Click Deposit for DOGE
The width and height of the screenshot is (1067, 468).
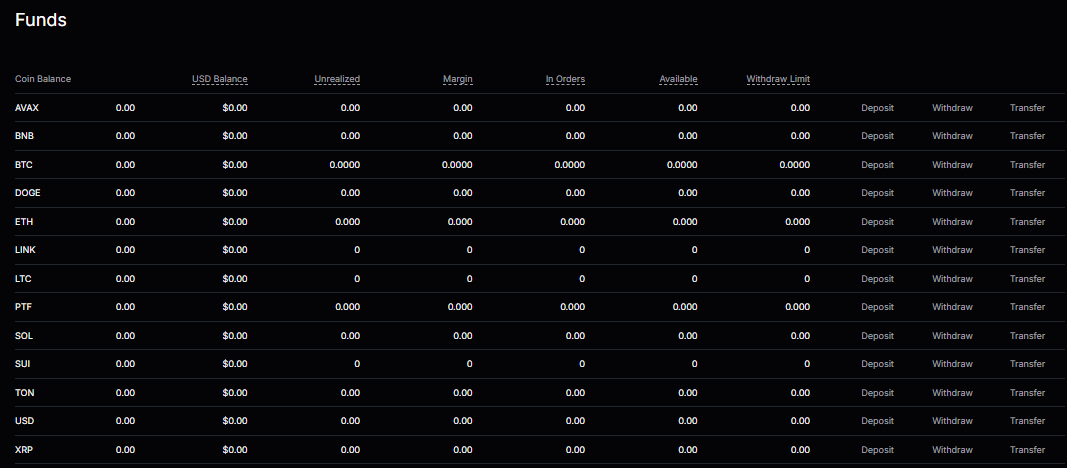(877, 193)
